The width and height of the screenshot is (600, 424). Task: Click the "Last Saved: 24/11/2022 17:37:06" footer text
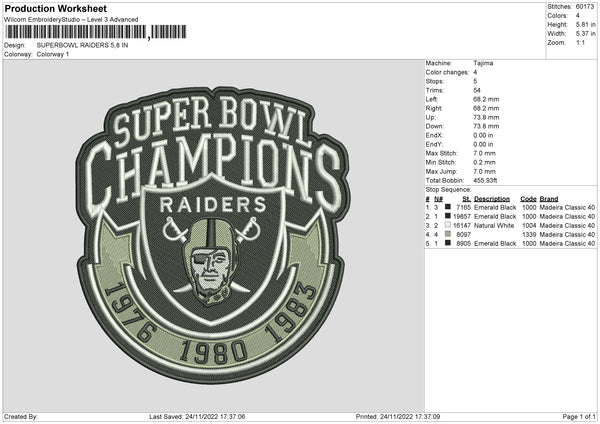coord(197,416)
